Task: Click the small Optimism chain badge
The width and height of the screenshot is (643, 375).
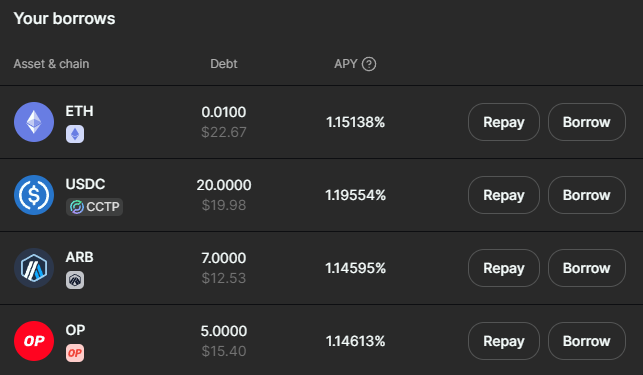Action: click(75, 353)
